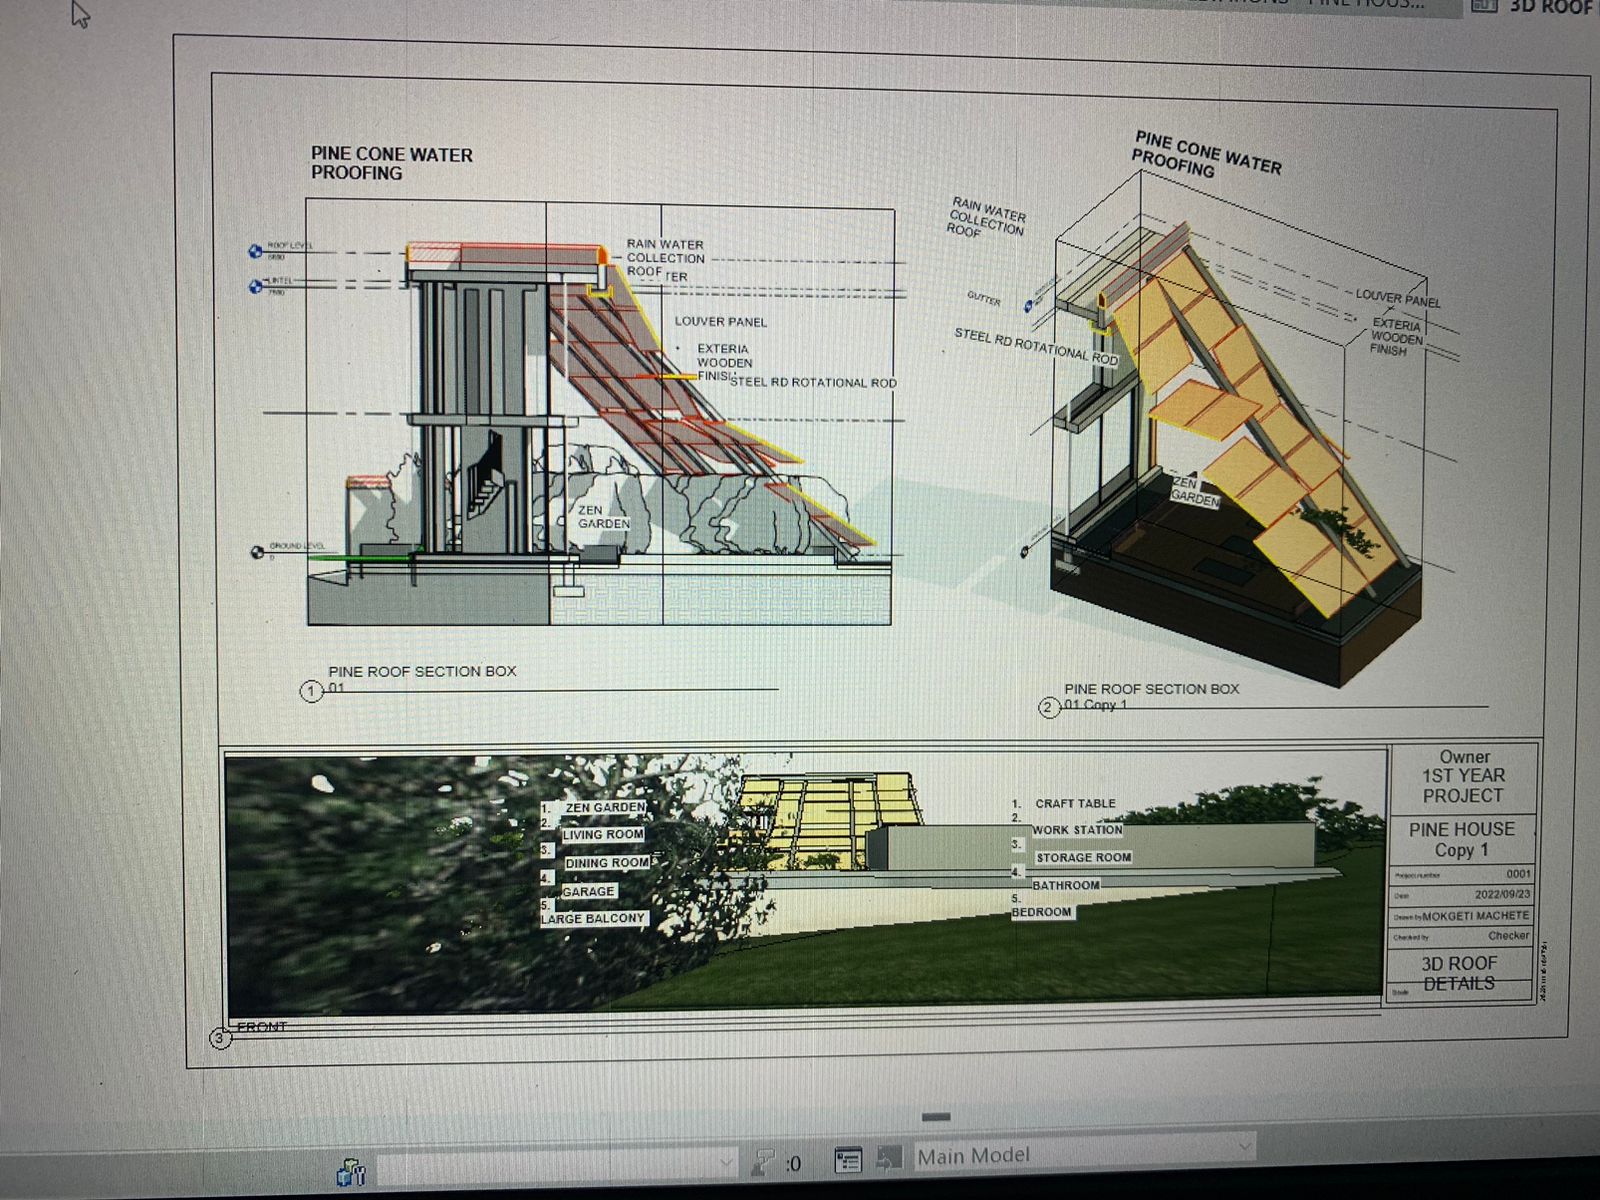Screen dimensions: 1600x1200
Task: Select the 3D view's EXTERIA WOODEN FINISH label
Action: (1395, 337)
